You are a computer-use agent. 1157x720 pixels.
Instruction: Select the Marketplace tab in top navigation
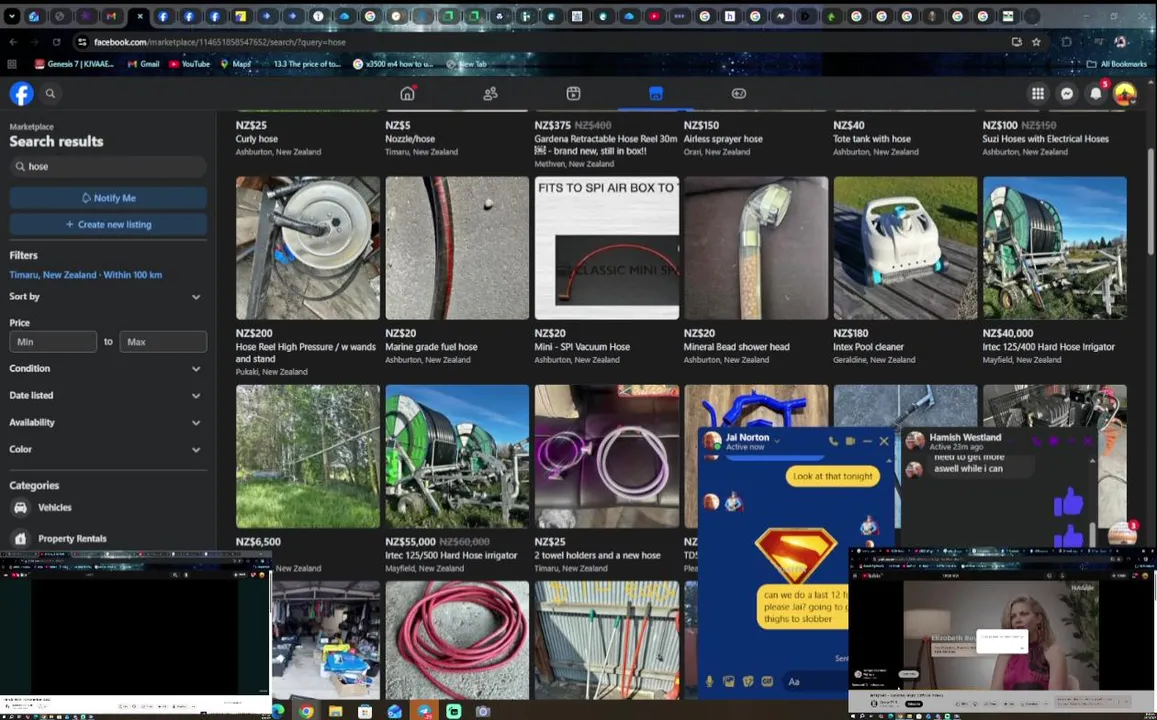656,94
